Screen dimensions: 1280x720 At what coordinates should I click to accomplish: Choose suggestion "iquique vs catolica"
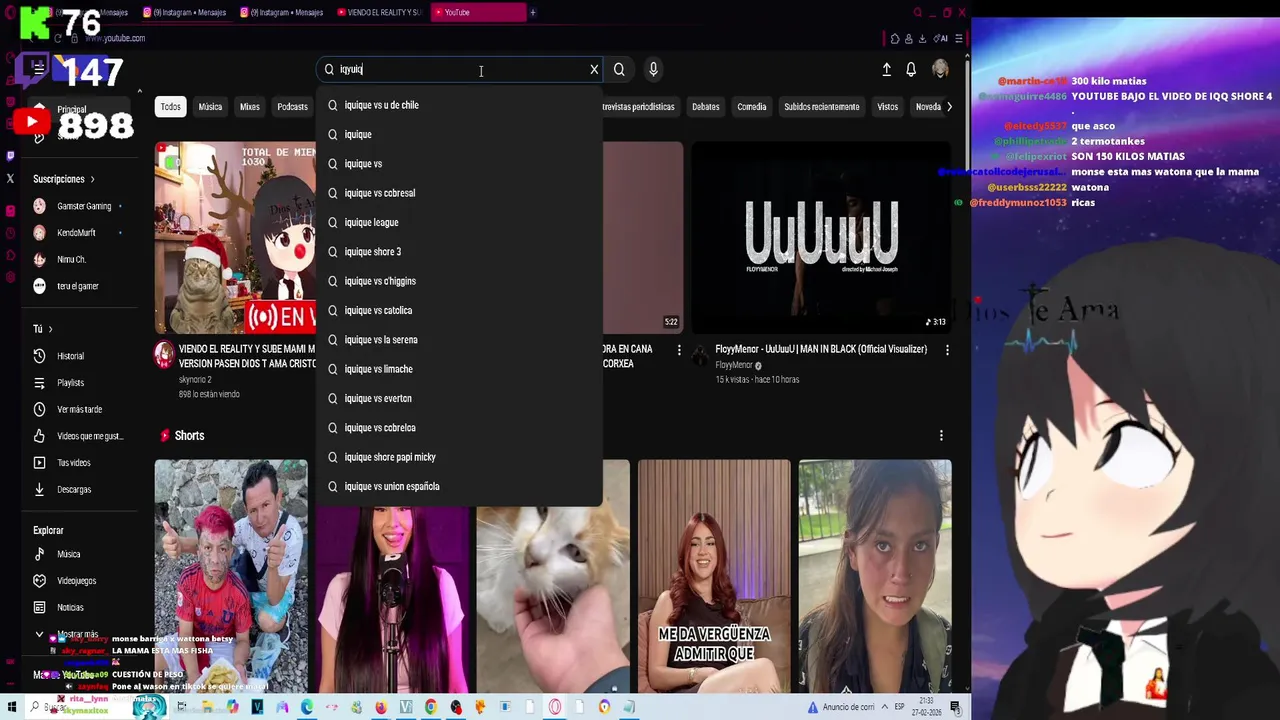[x=459, y=310]
